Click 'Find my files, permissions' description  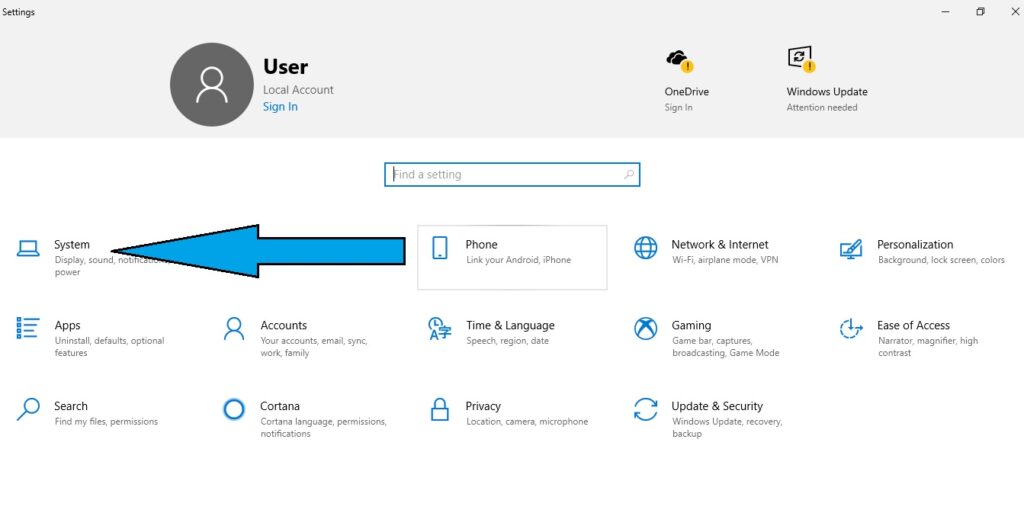click(106, 422)
